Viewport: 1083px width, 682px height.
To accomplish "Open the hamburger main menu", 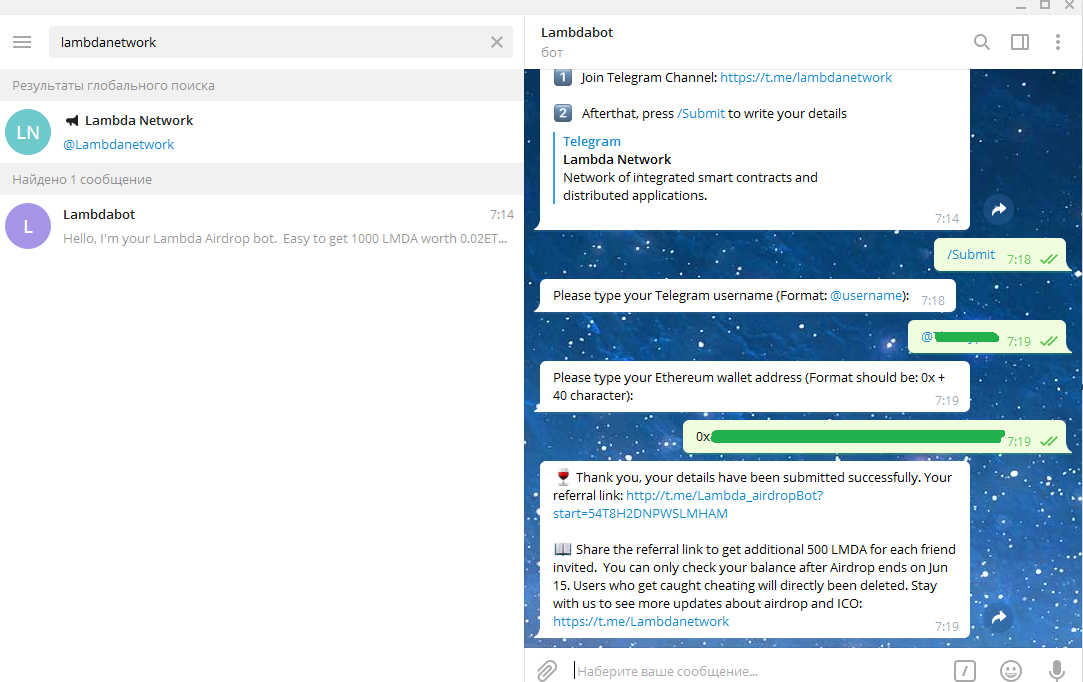I will [22, 42].
